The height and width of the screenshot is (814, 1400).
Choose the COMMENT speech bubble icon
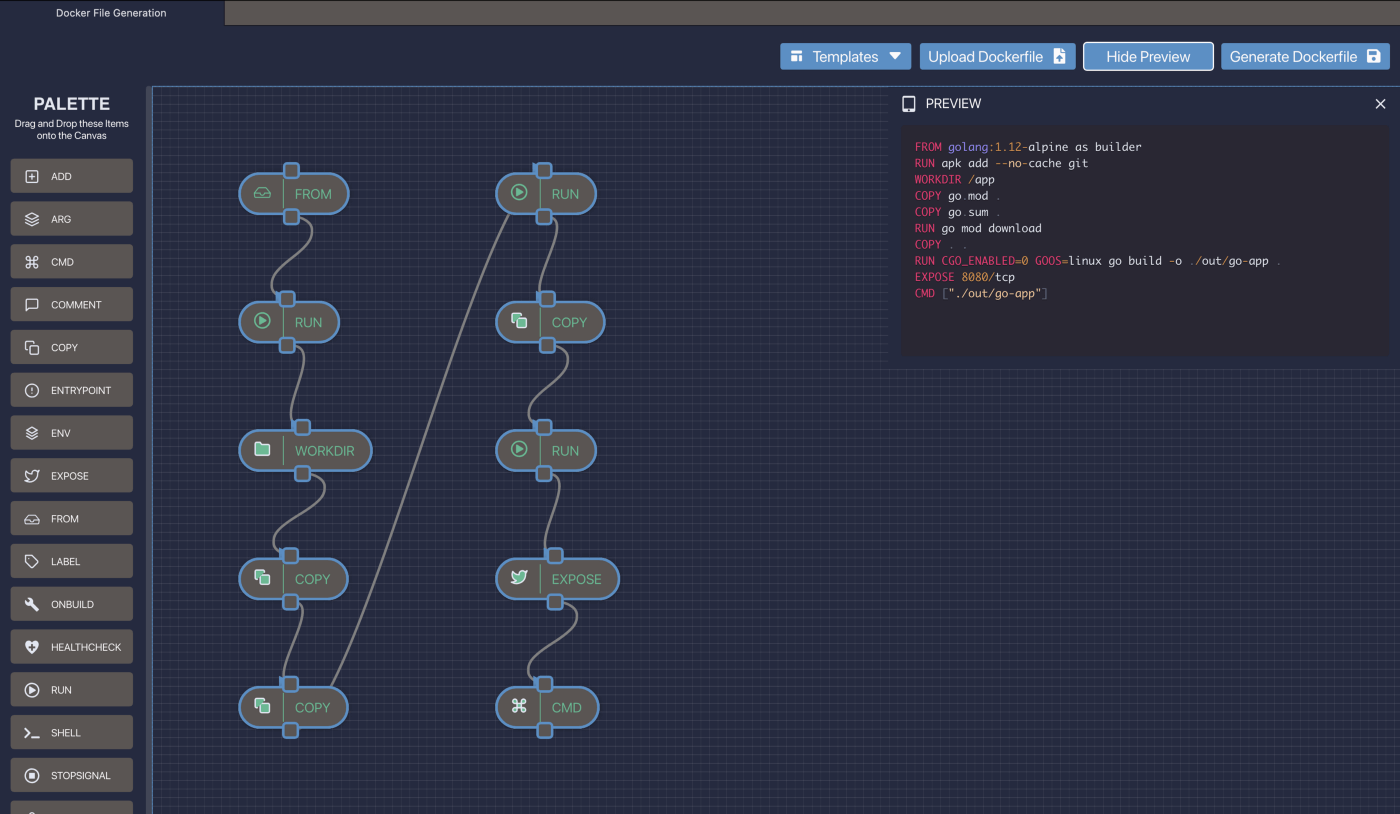click(31, 305)
